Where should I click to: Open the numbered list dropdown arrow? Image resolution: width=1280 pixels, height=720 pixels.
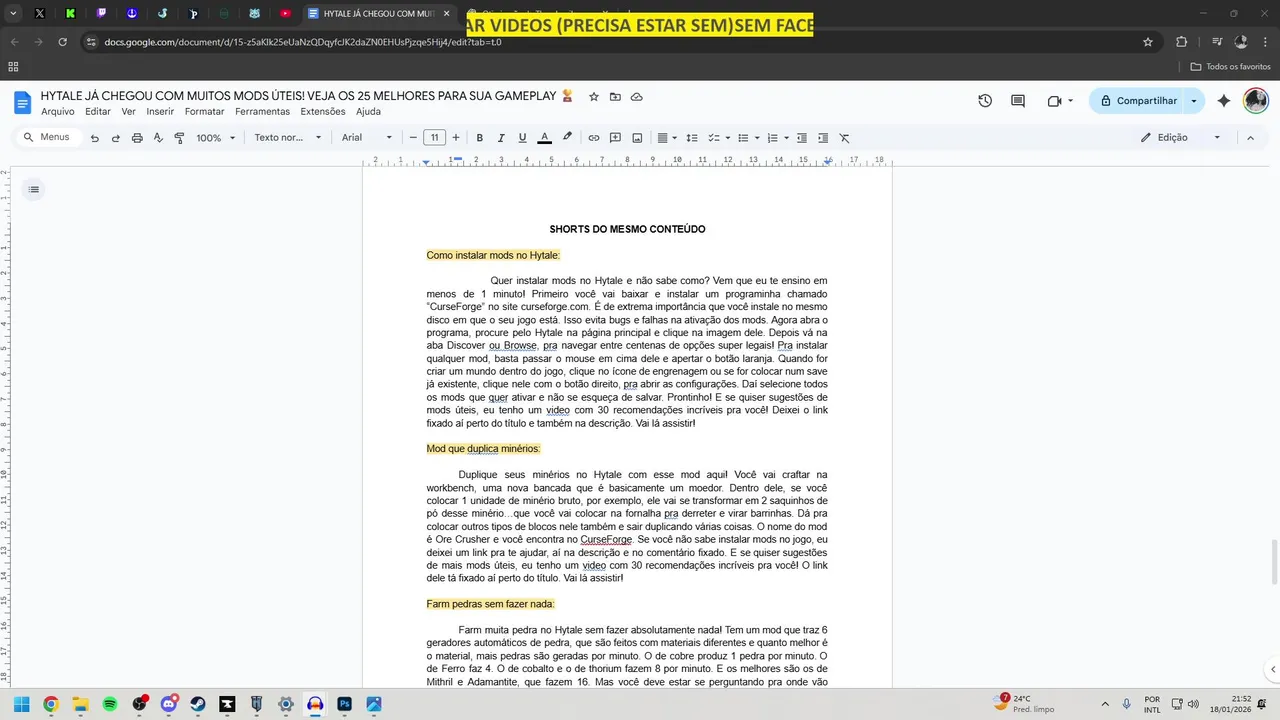pyautogui.click(x=786, y=138)
